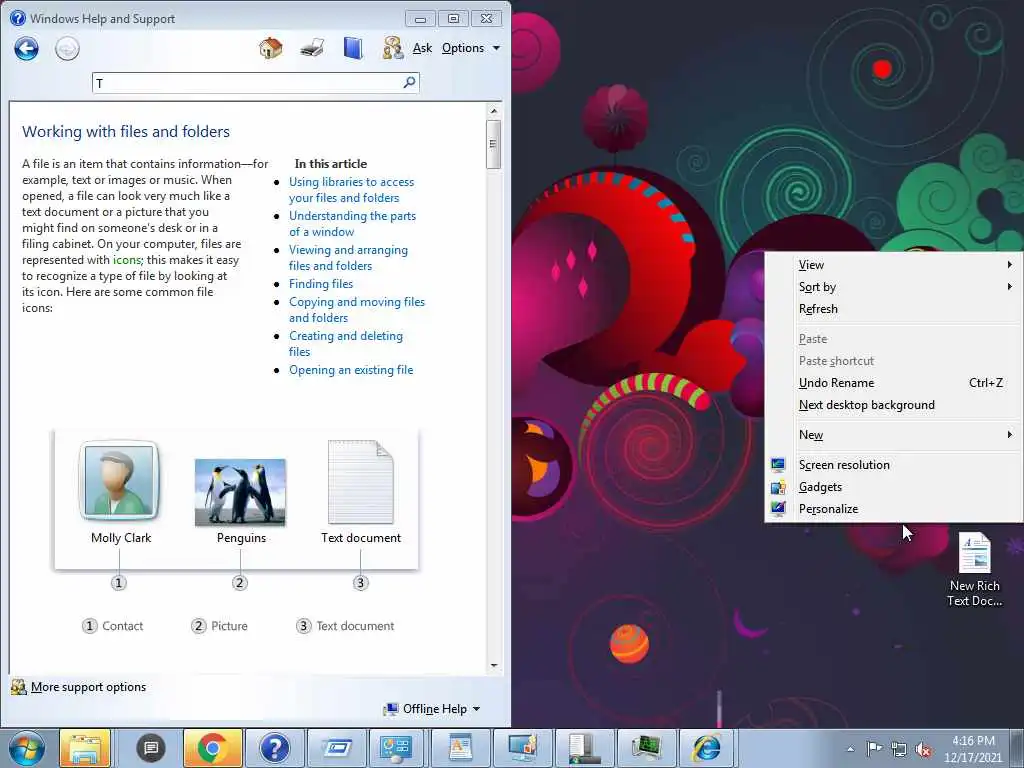Open the Offline Help dropdown
Screen dimensions: 1024x768
point(434,709)
